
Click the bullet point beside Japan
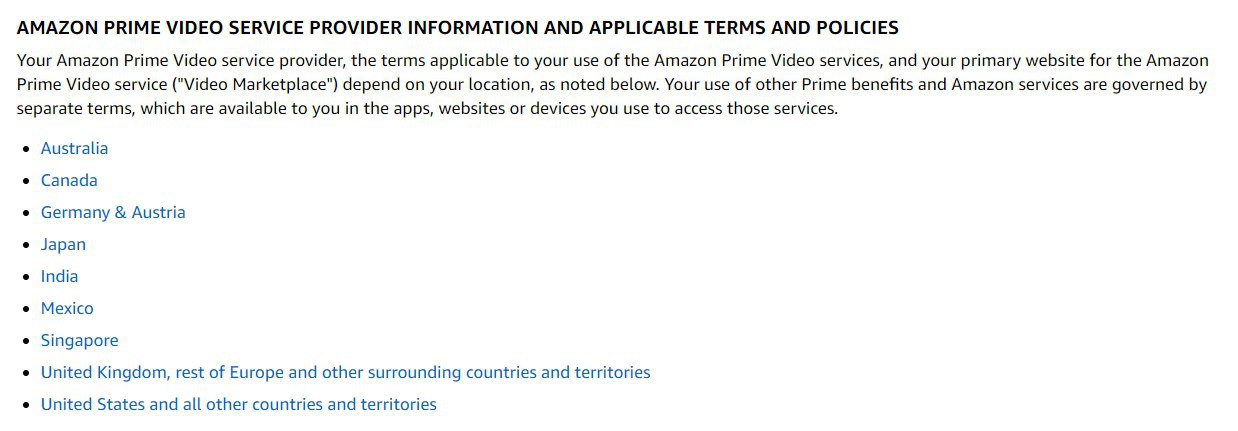coord(26,245)
